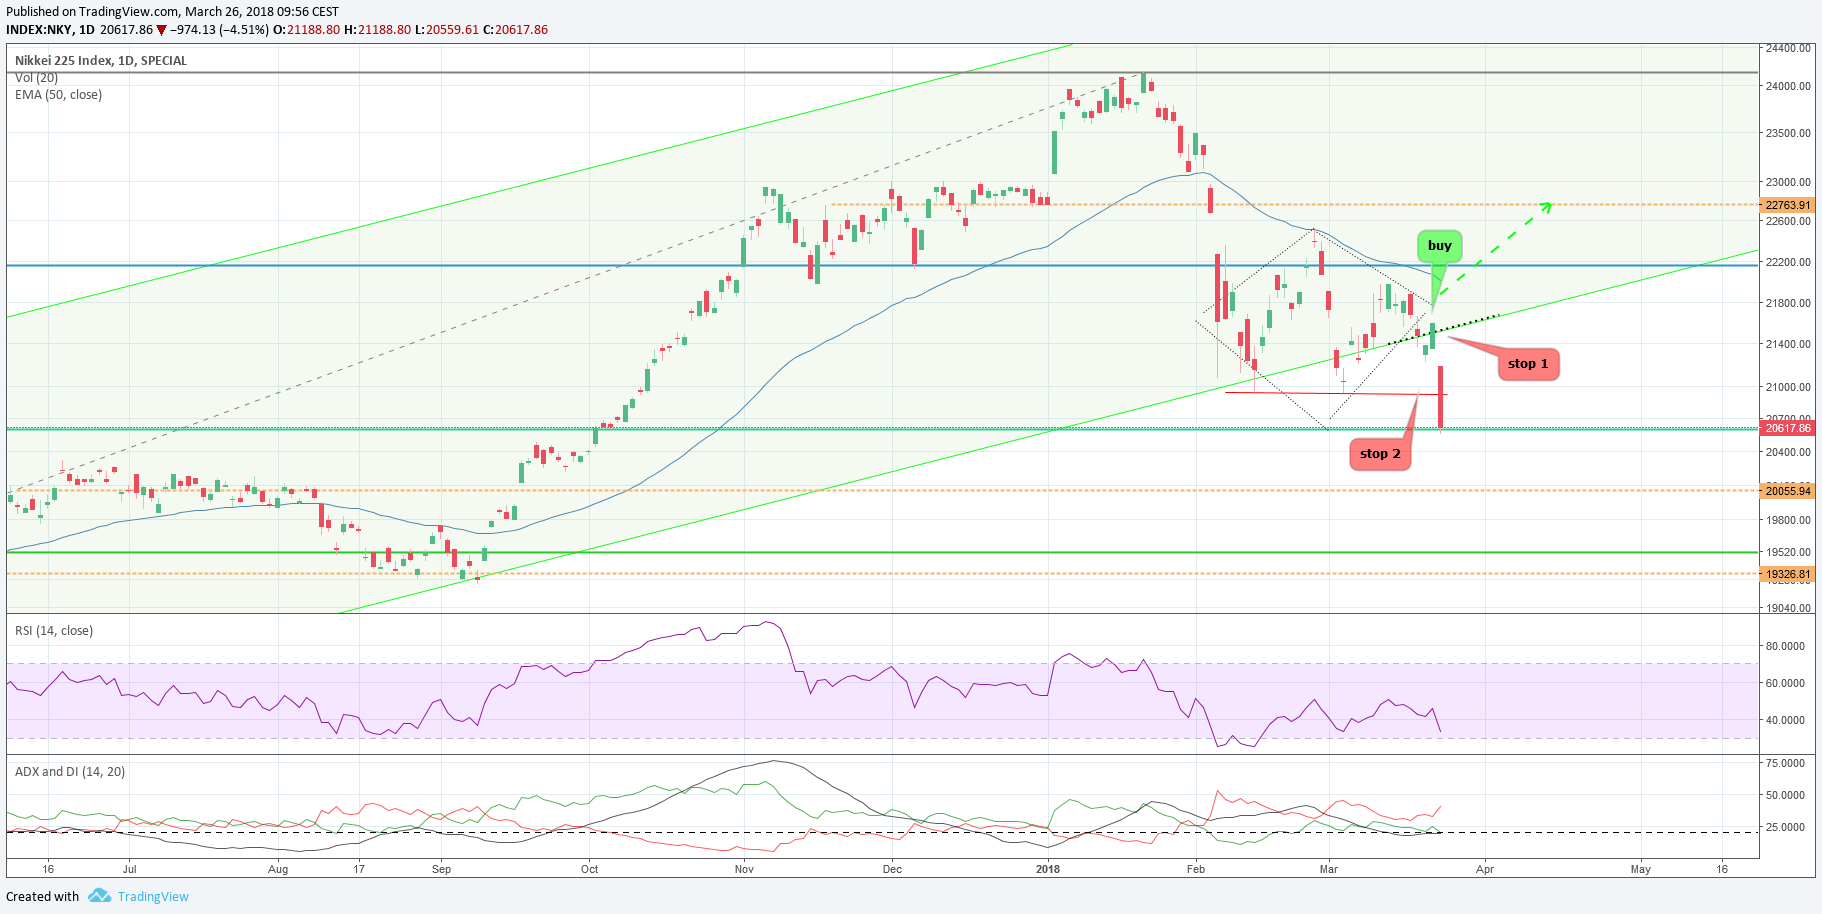Click the ADX 25.0000 scale label
This screenshot has height=914, width=1822.
click(x=1785, y=827)
